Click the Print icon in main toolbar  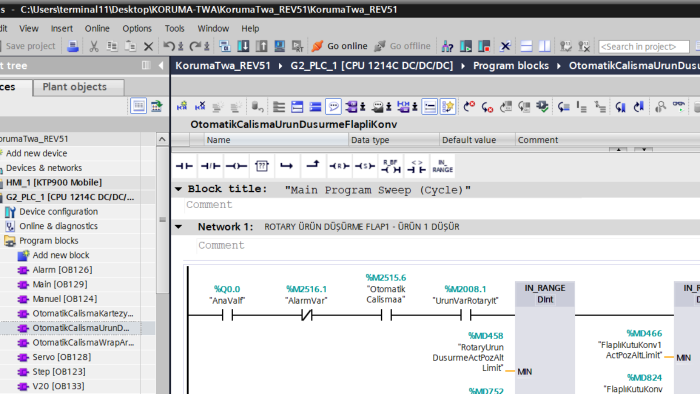point(73,46)
